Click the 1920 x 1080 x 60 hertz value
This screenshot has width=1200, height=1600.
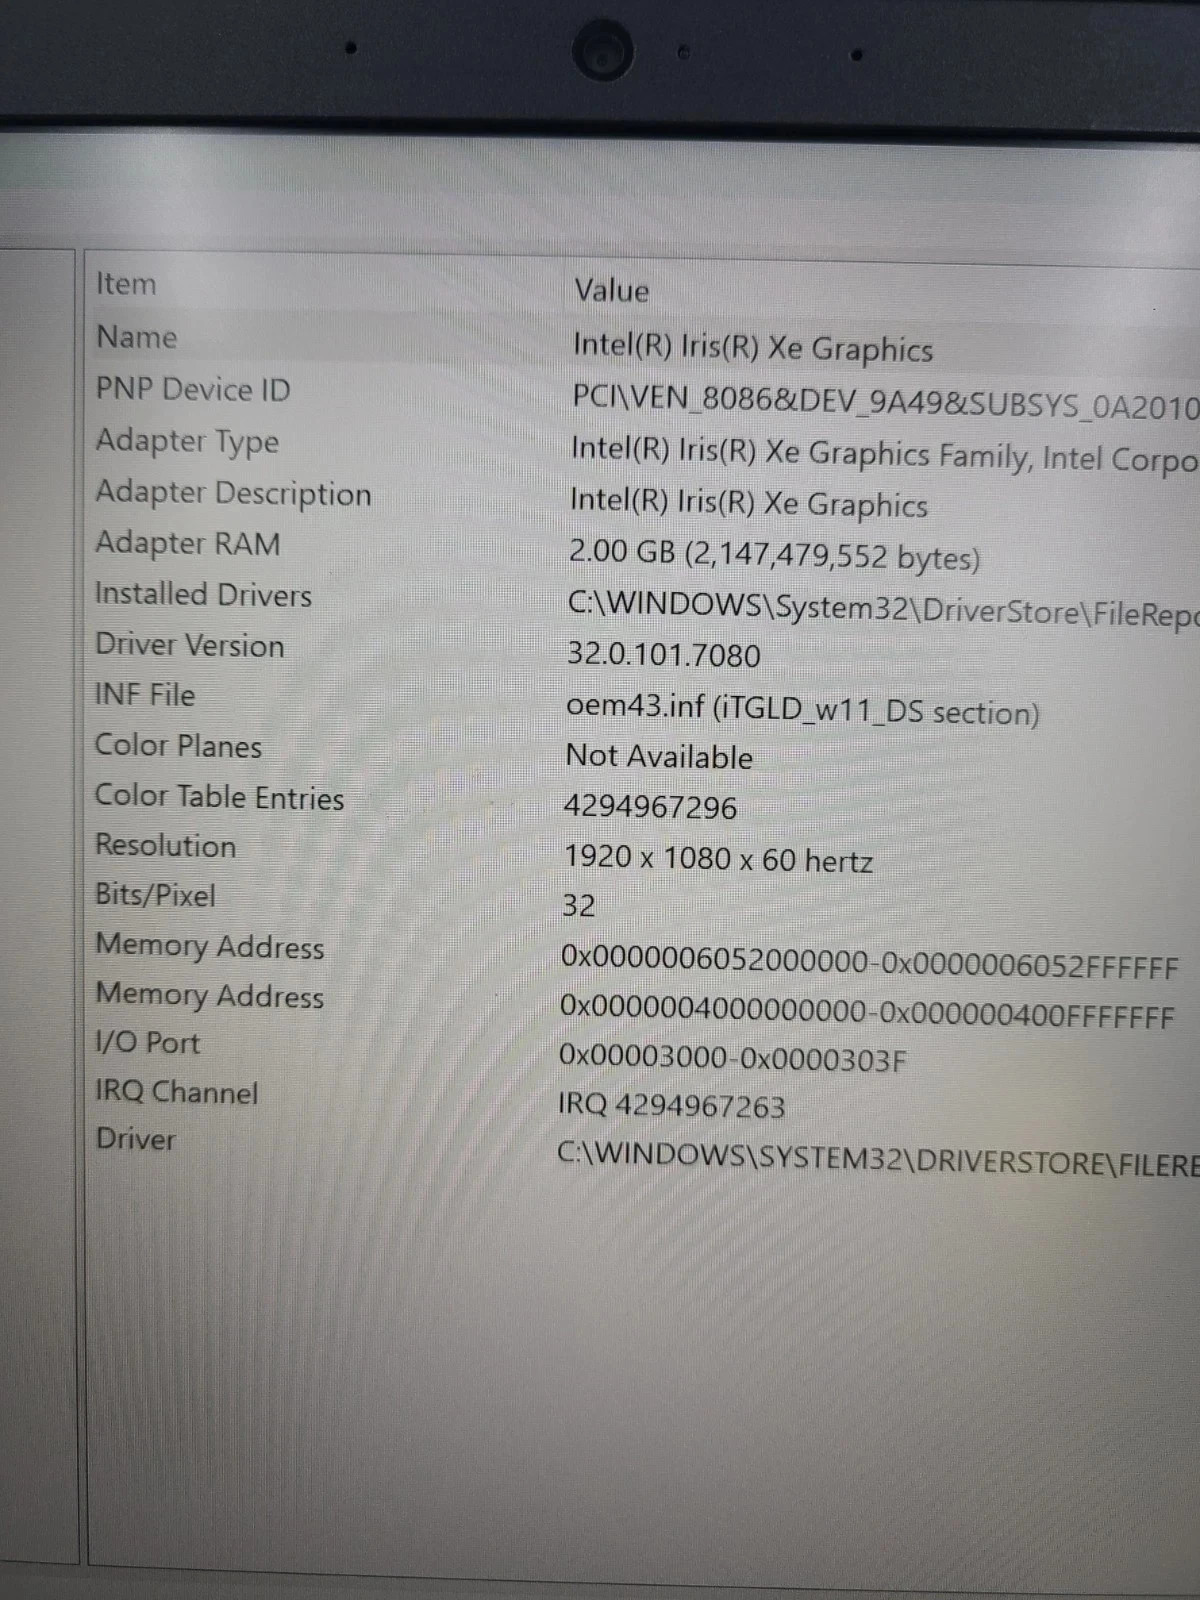coord(718,859)
